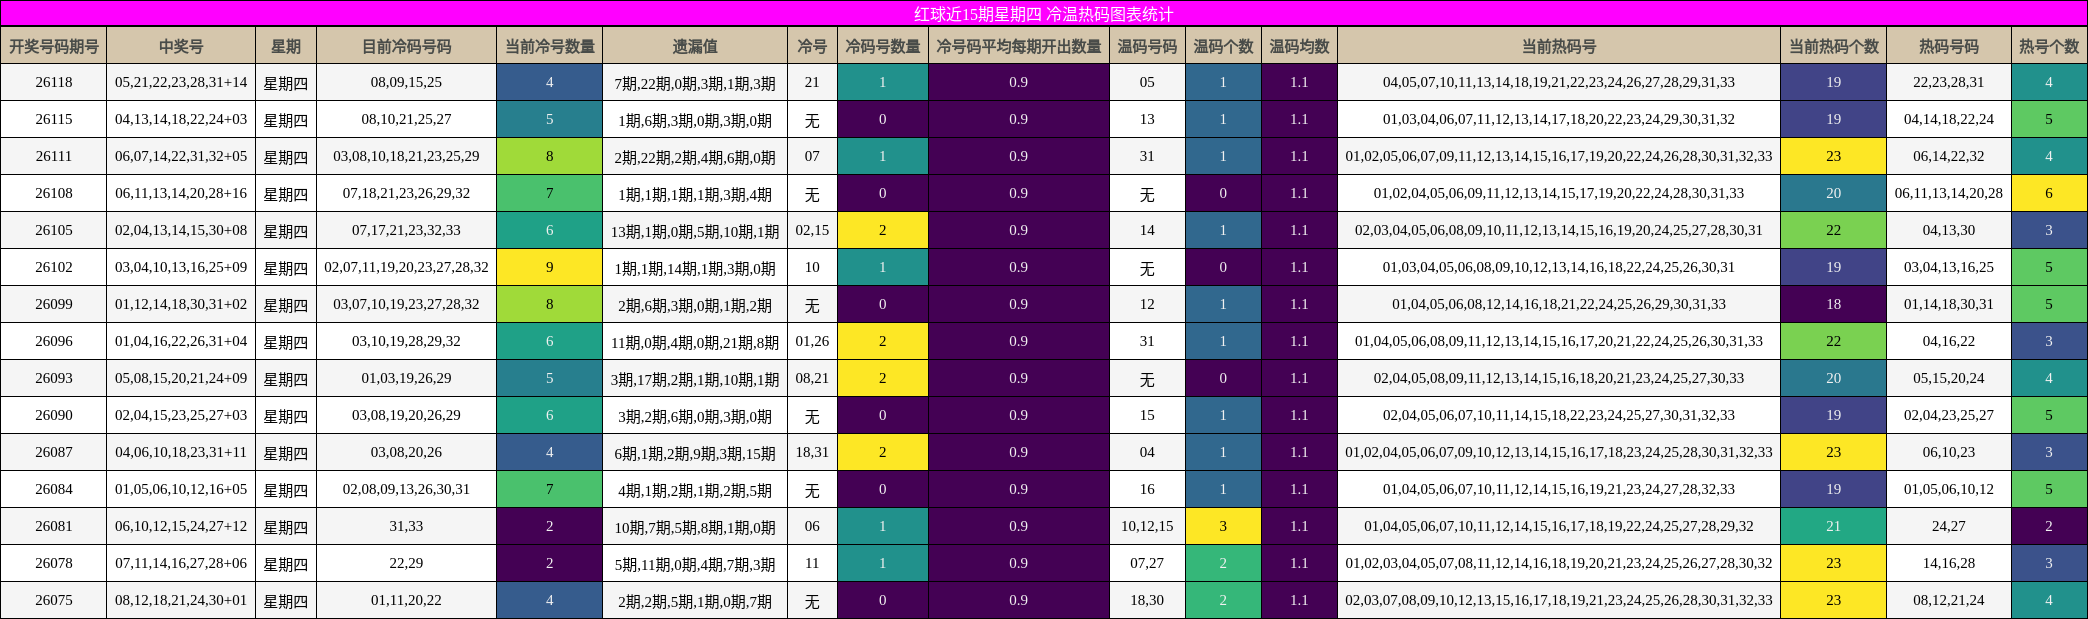
Task: Select issue number 26087
Action: 54,452
